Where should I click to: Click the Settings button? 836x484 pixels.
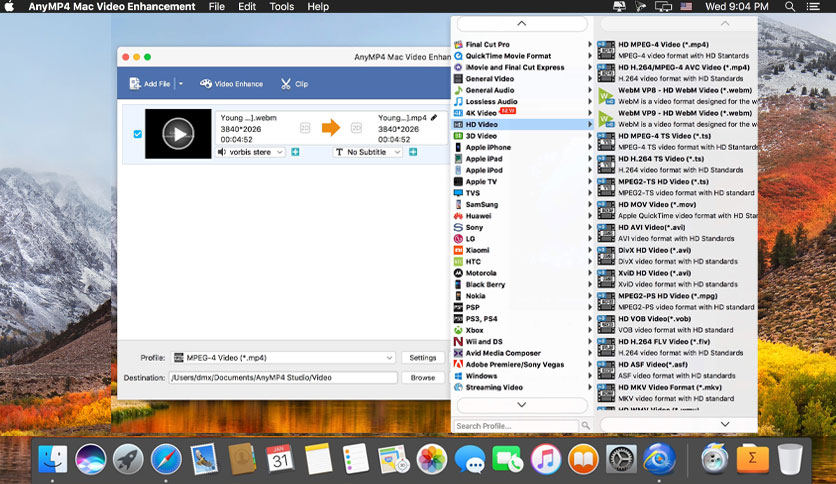pyautogui.click(x=423, y=358)
